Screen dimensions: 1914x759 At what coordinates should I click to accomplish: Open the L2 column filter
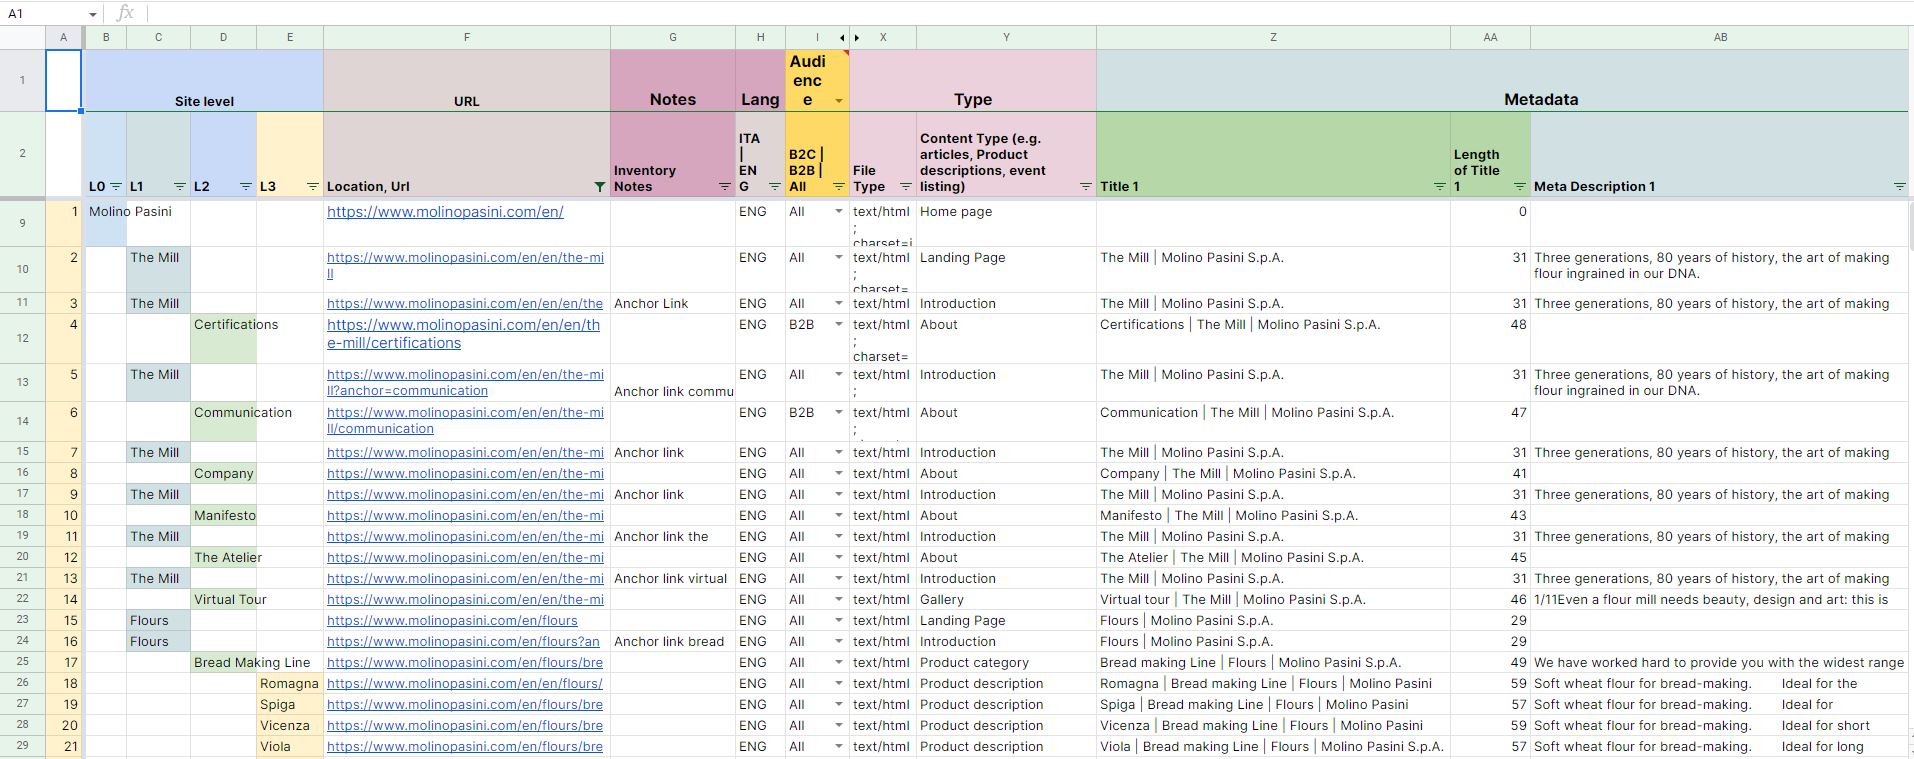coord(246,187)
